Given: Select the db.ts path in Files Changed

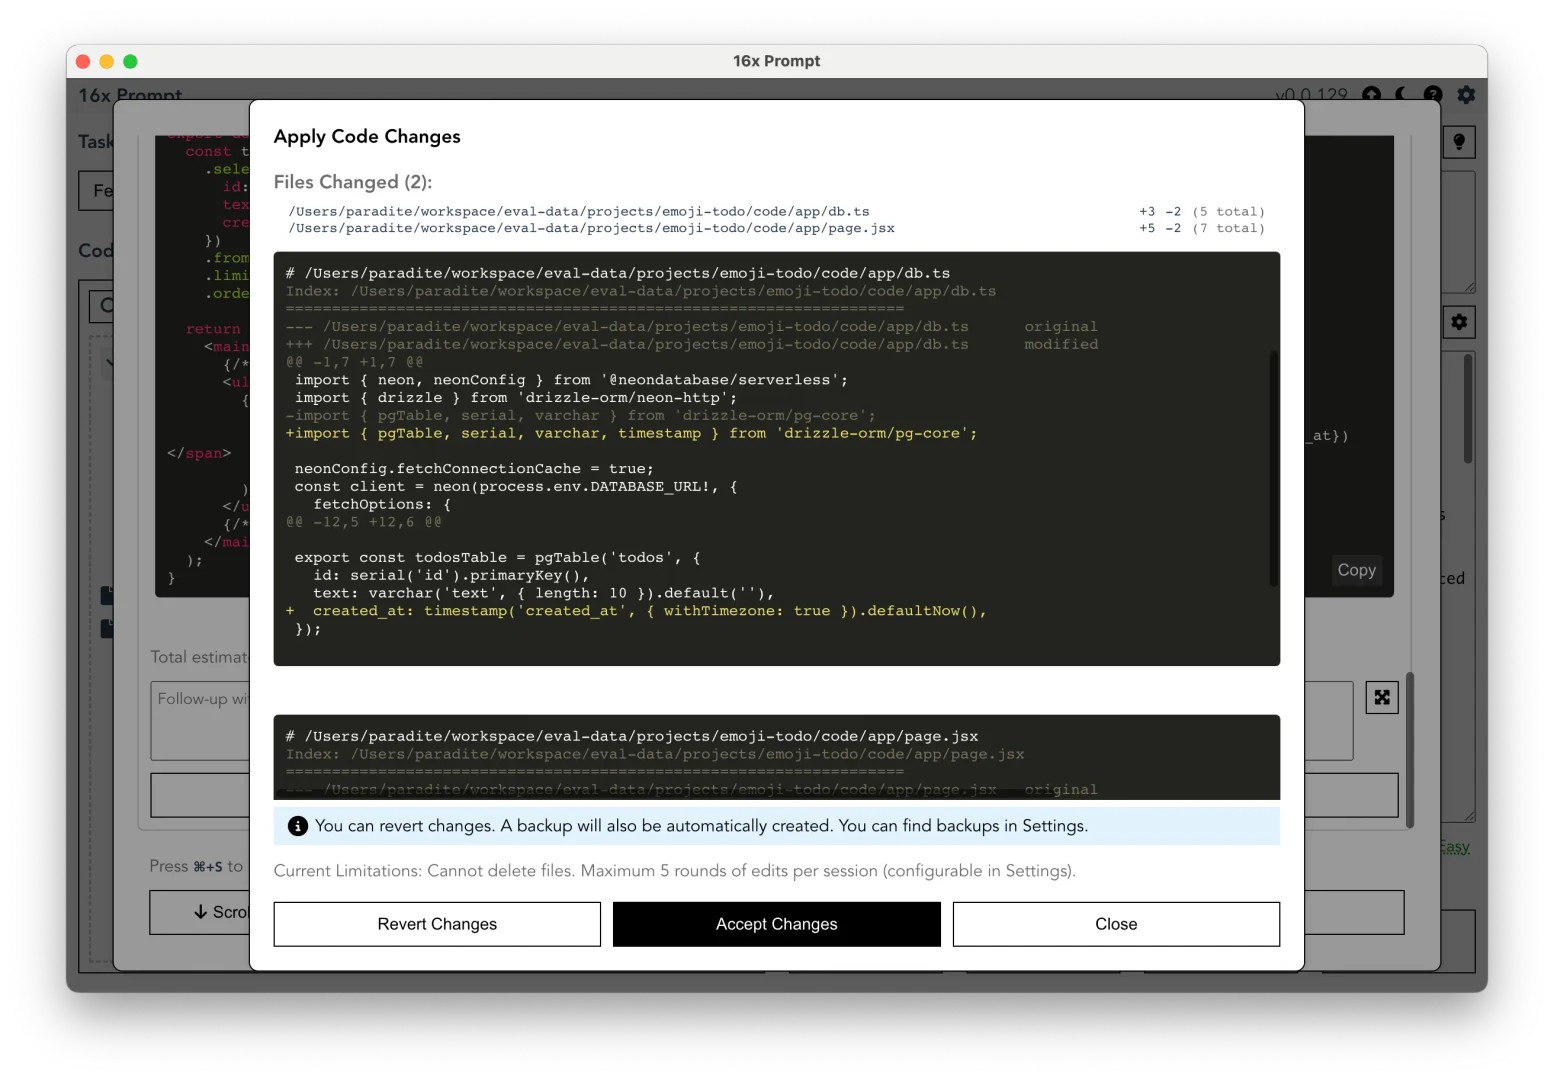Looking at the screenshot, I should pos(578,212).
